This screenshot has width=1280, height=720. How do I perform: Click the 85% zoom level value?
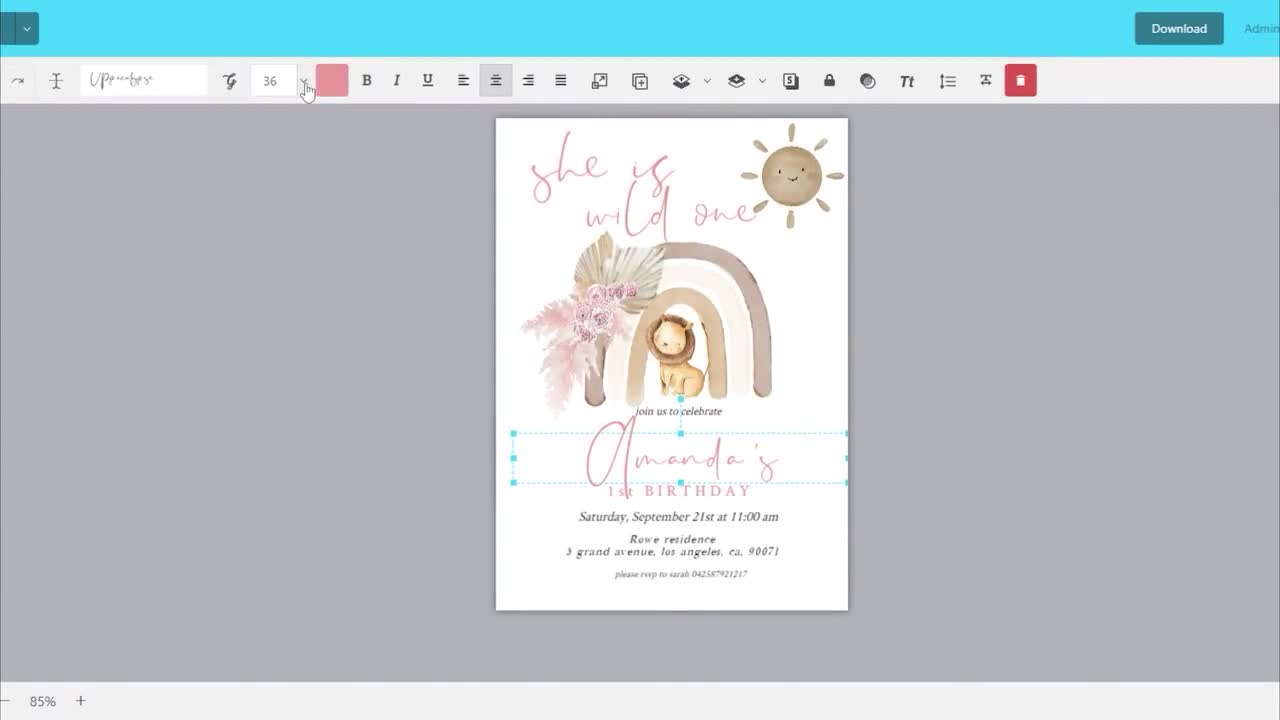pos(42,702)
